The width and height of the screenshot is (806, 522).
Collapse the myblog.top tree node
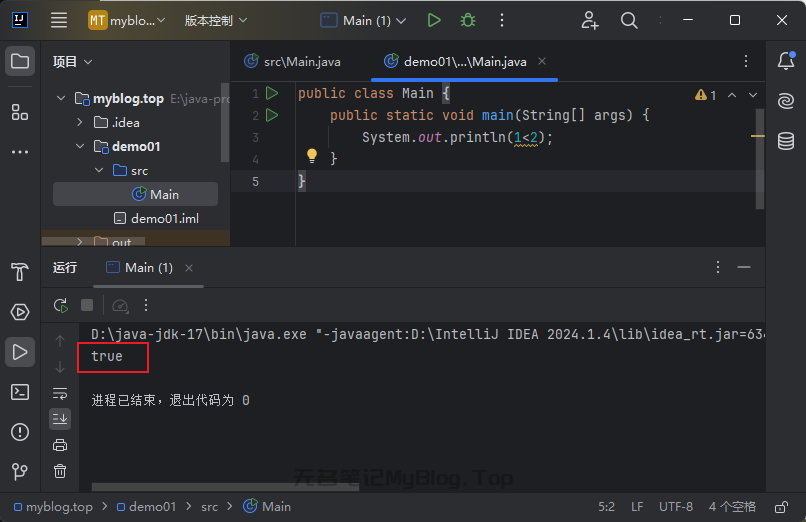61,98
